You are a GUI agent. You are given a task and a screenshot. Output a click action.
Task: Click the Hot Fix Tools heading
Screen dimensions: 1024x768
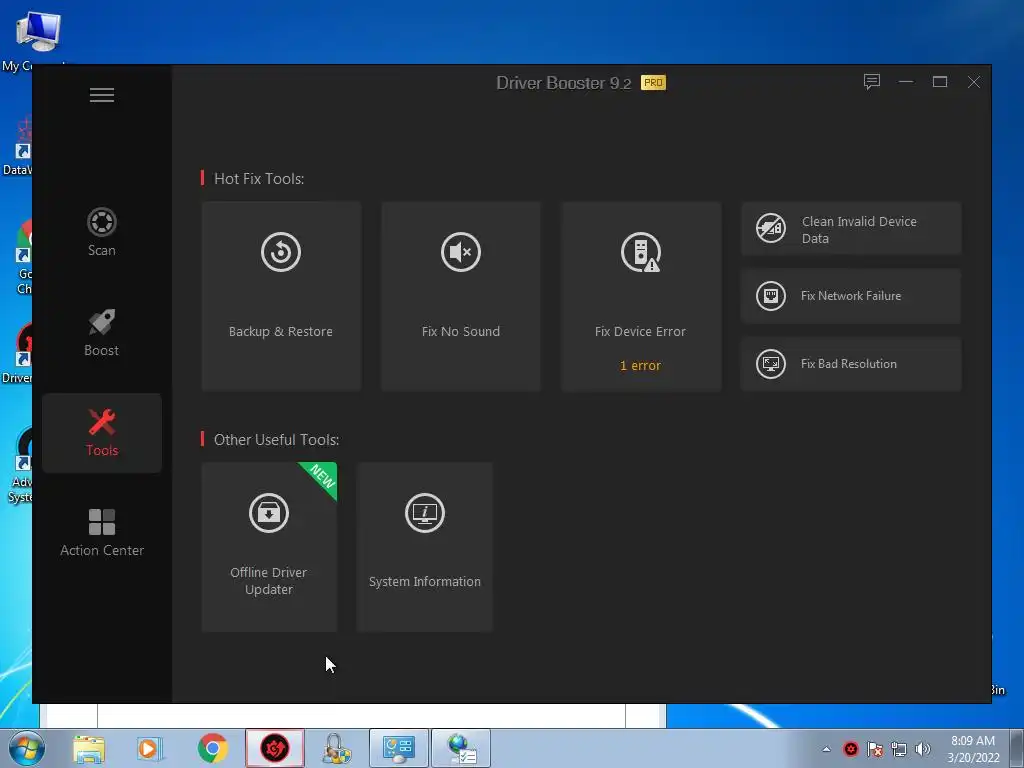click(x=259, y=178)
